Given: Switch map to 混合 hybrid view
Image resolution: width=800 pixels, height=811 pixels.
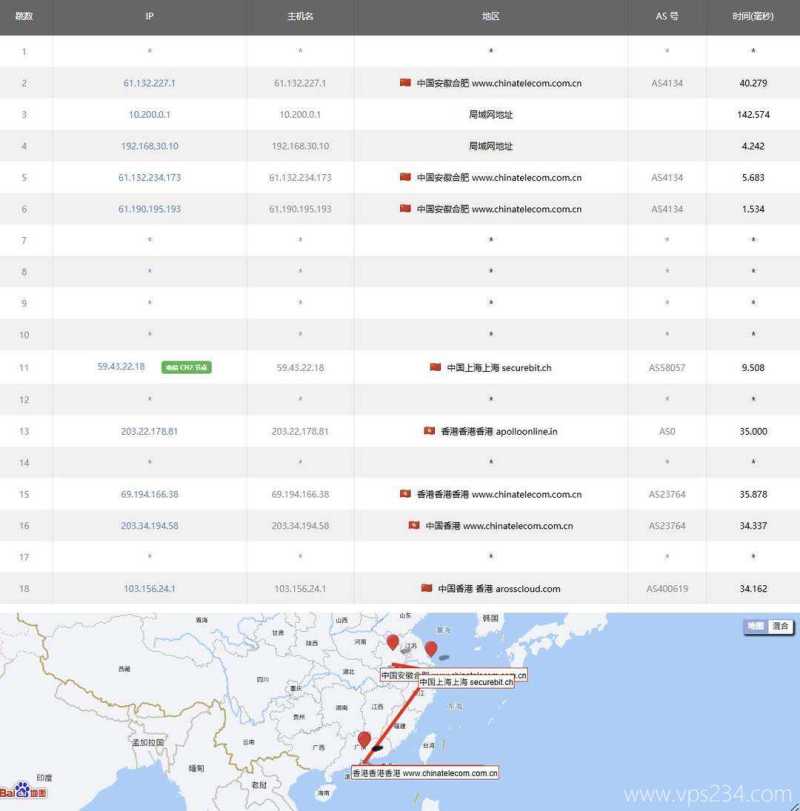Looking at the screenshot, I should (780, 626).
